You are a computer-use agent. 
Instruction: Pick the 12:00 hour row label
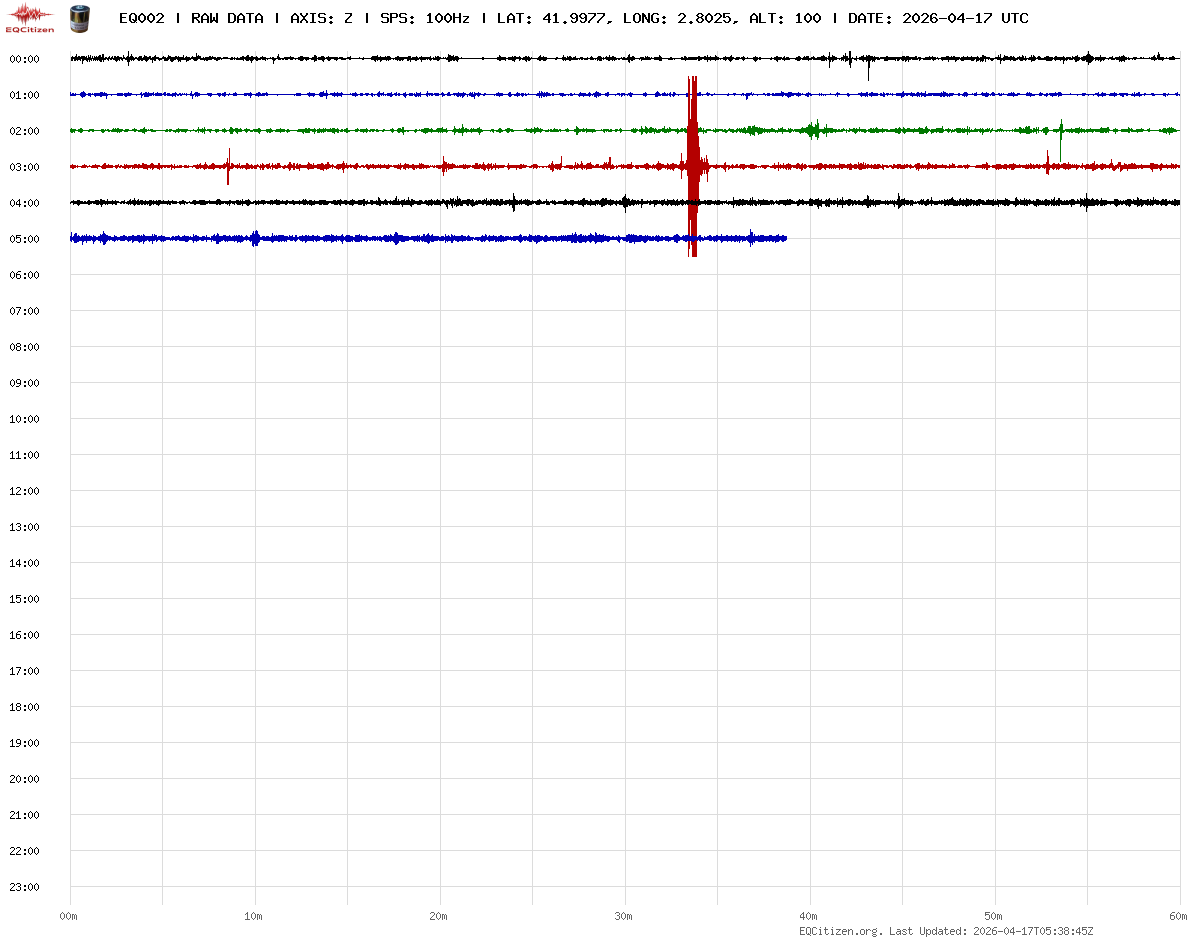[24, 491]
